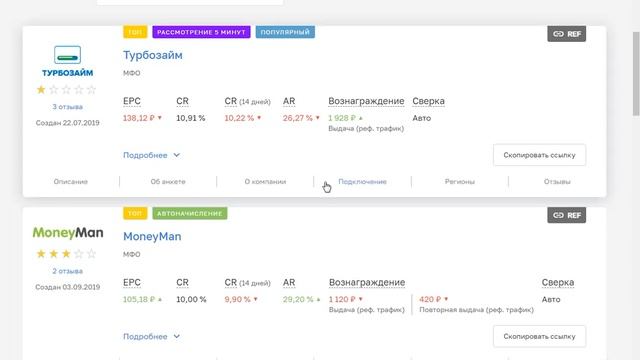This screenshot has height=360, width=640.
Task: Click CR 14-day value 9,90 %
Action: [238, 299]
